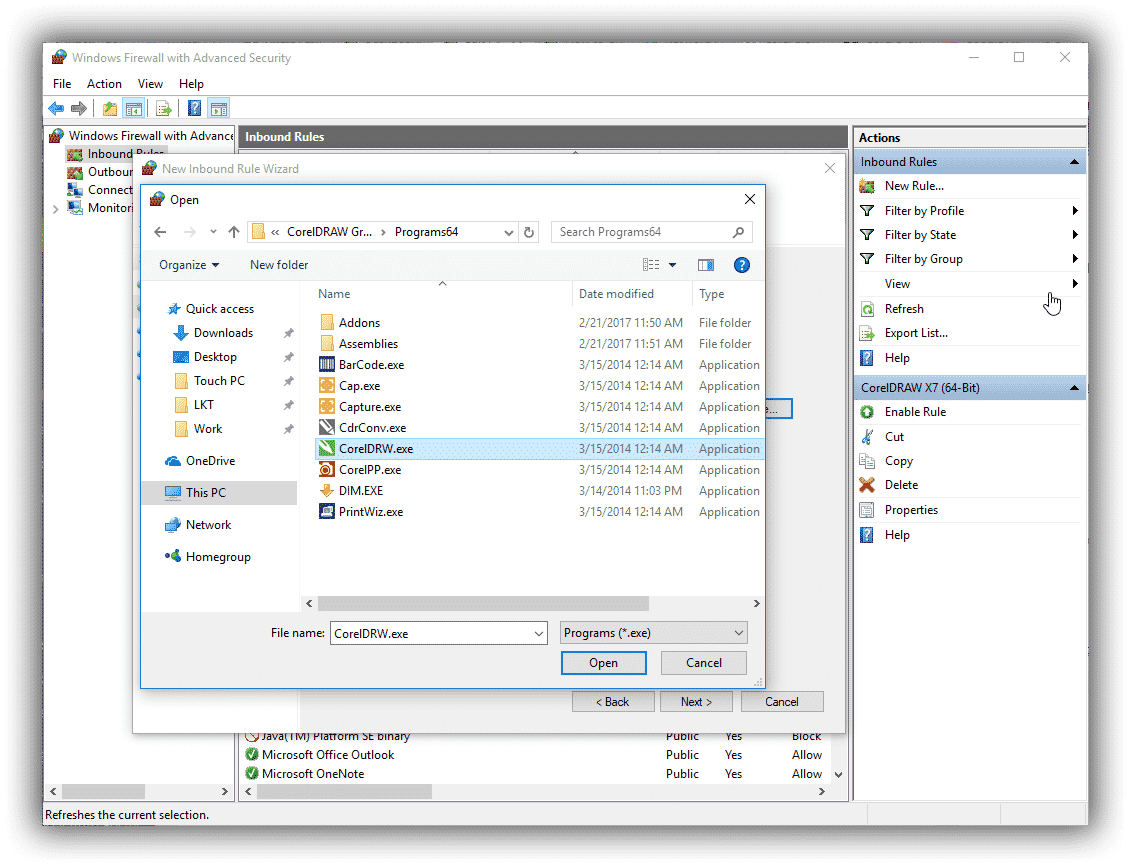The height and width of the screenshot is (868, 1131).
Task: Collapse the Inbound Rules actions section
Action: pyautogui.click(x=1074, y=162)
